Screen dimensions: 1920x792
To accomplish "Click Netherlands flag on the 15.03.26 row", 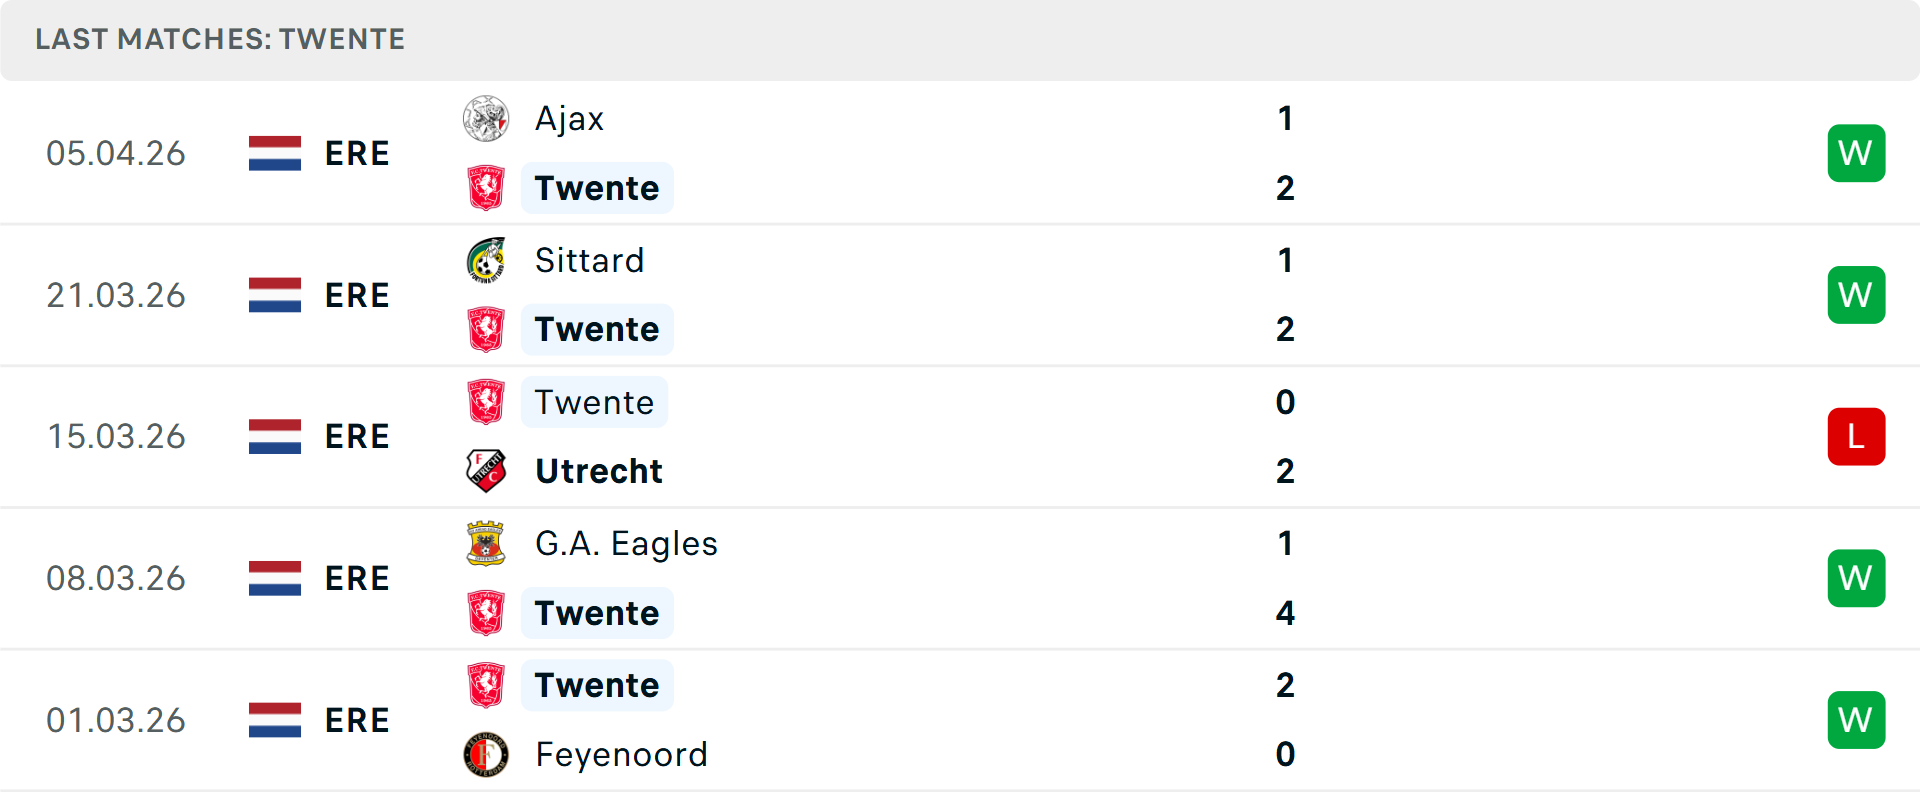I will coord(275,437).
